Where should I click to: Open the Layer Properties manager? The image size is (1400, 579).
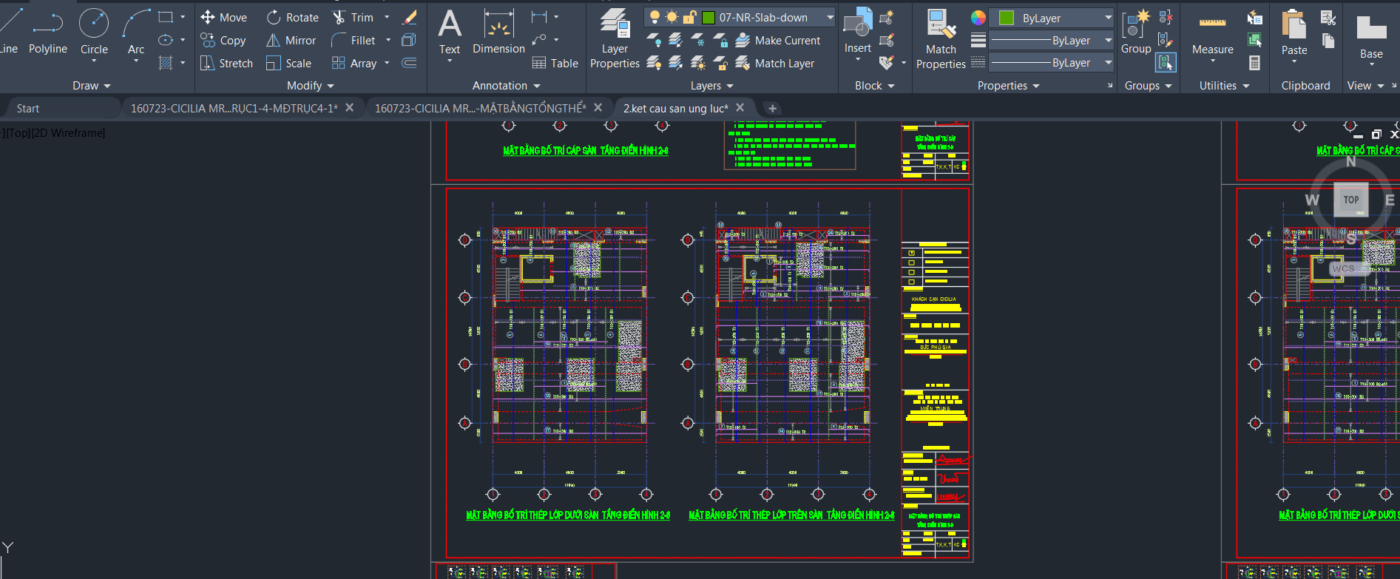(614, 40)
